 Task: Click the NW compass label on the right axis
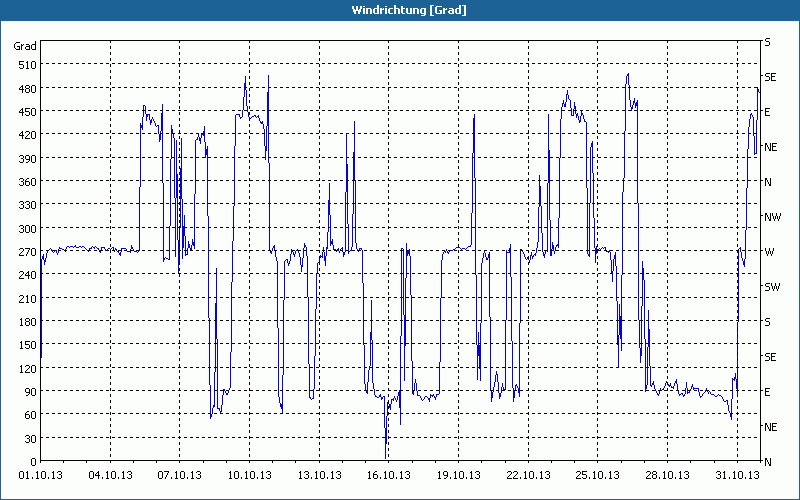772,217
